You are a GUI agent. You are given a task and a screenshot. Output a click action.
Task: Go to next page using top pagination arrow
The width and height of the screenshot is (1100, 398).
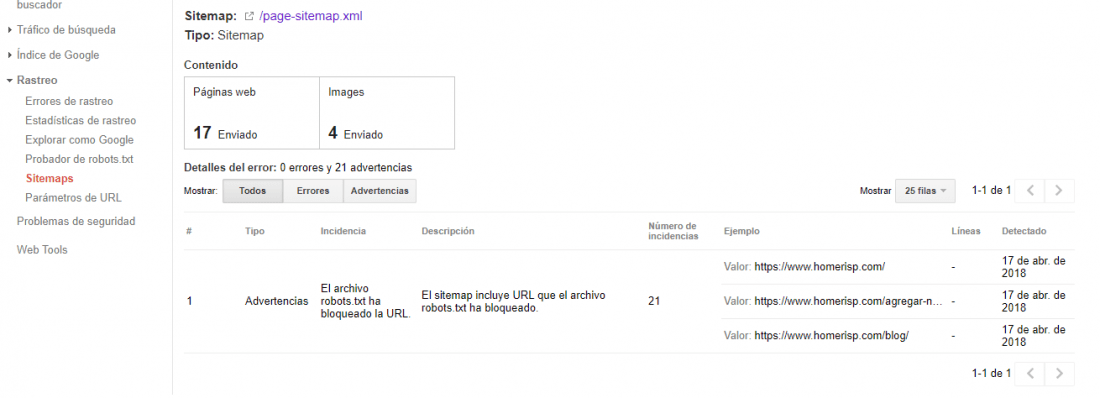1059,190
